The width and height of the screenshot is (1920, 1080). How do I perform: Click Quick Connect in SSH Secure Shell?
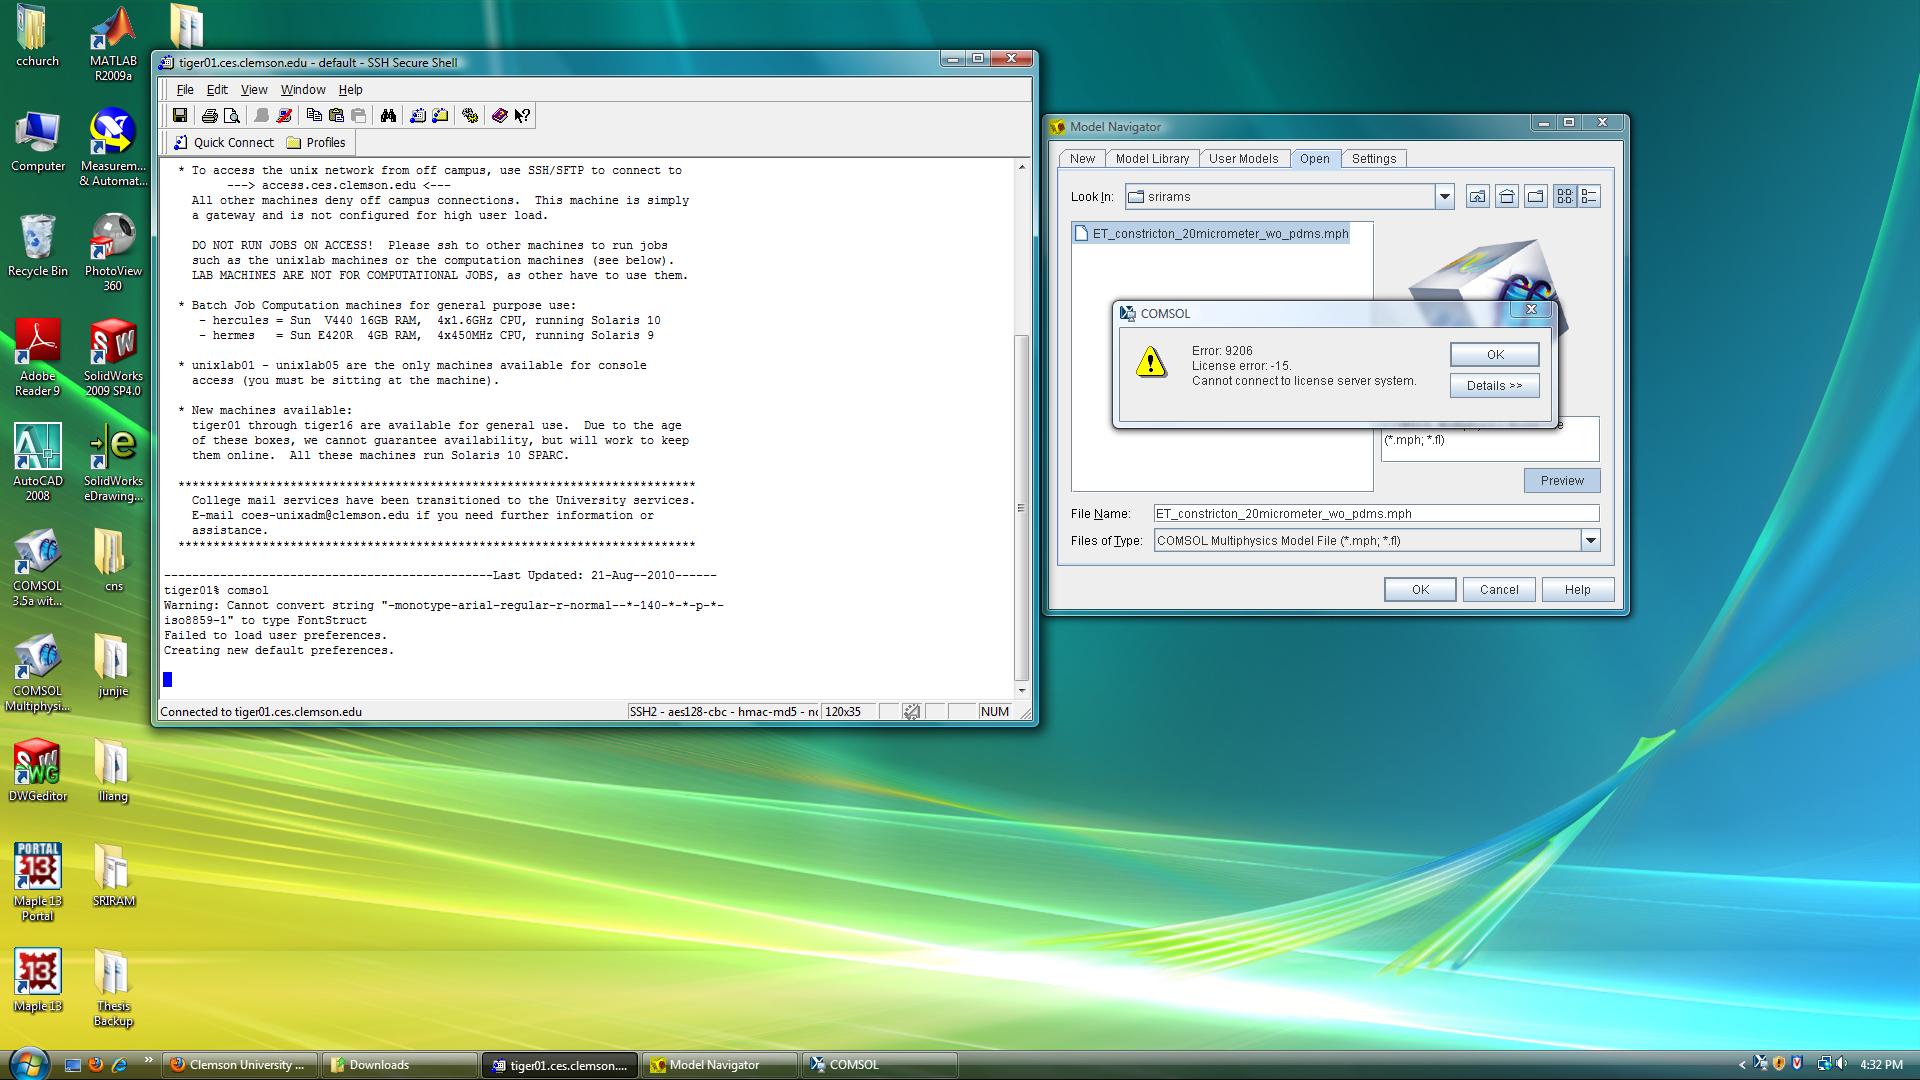(223, 142)
